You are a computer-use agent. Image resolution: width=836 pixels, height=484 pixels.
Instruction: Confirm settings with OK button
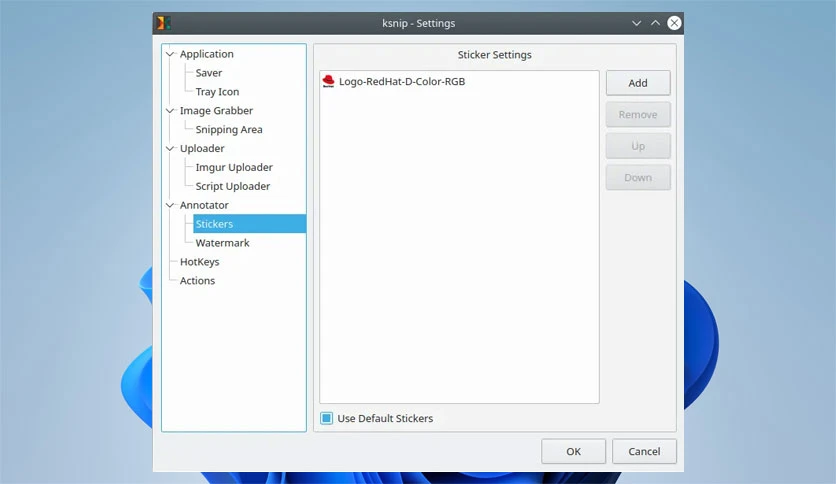tap(573, 451)
